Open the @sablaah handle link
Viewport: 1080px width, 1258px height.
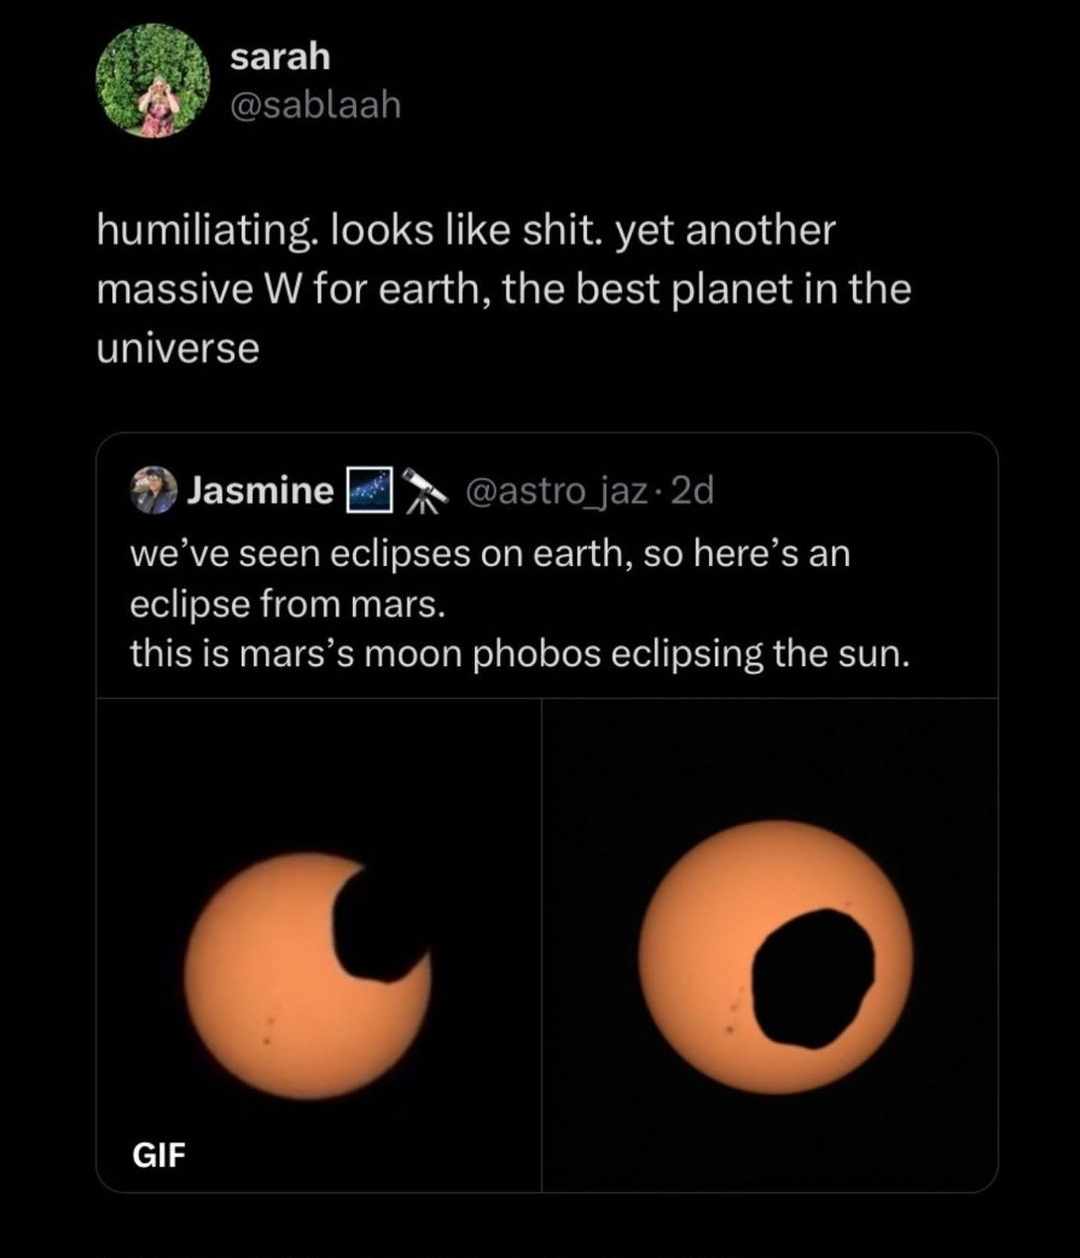(x=315, y=104)
